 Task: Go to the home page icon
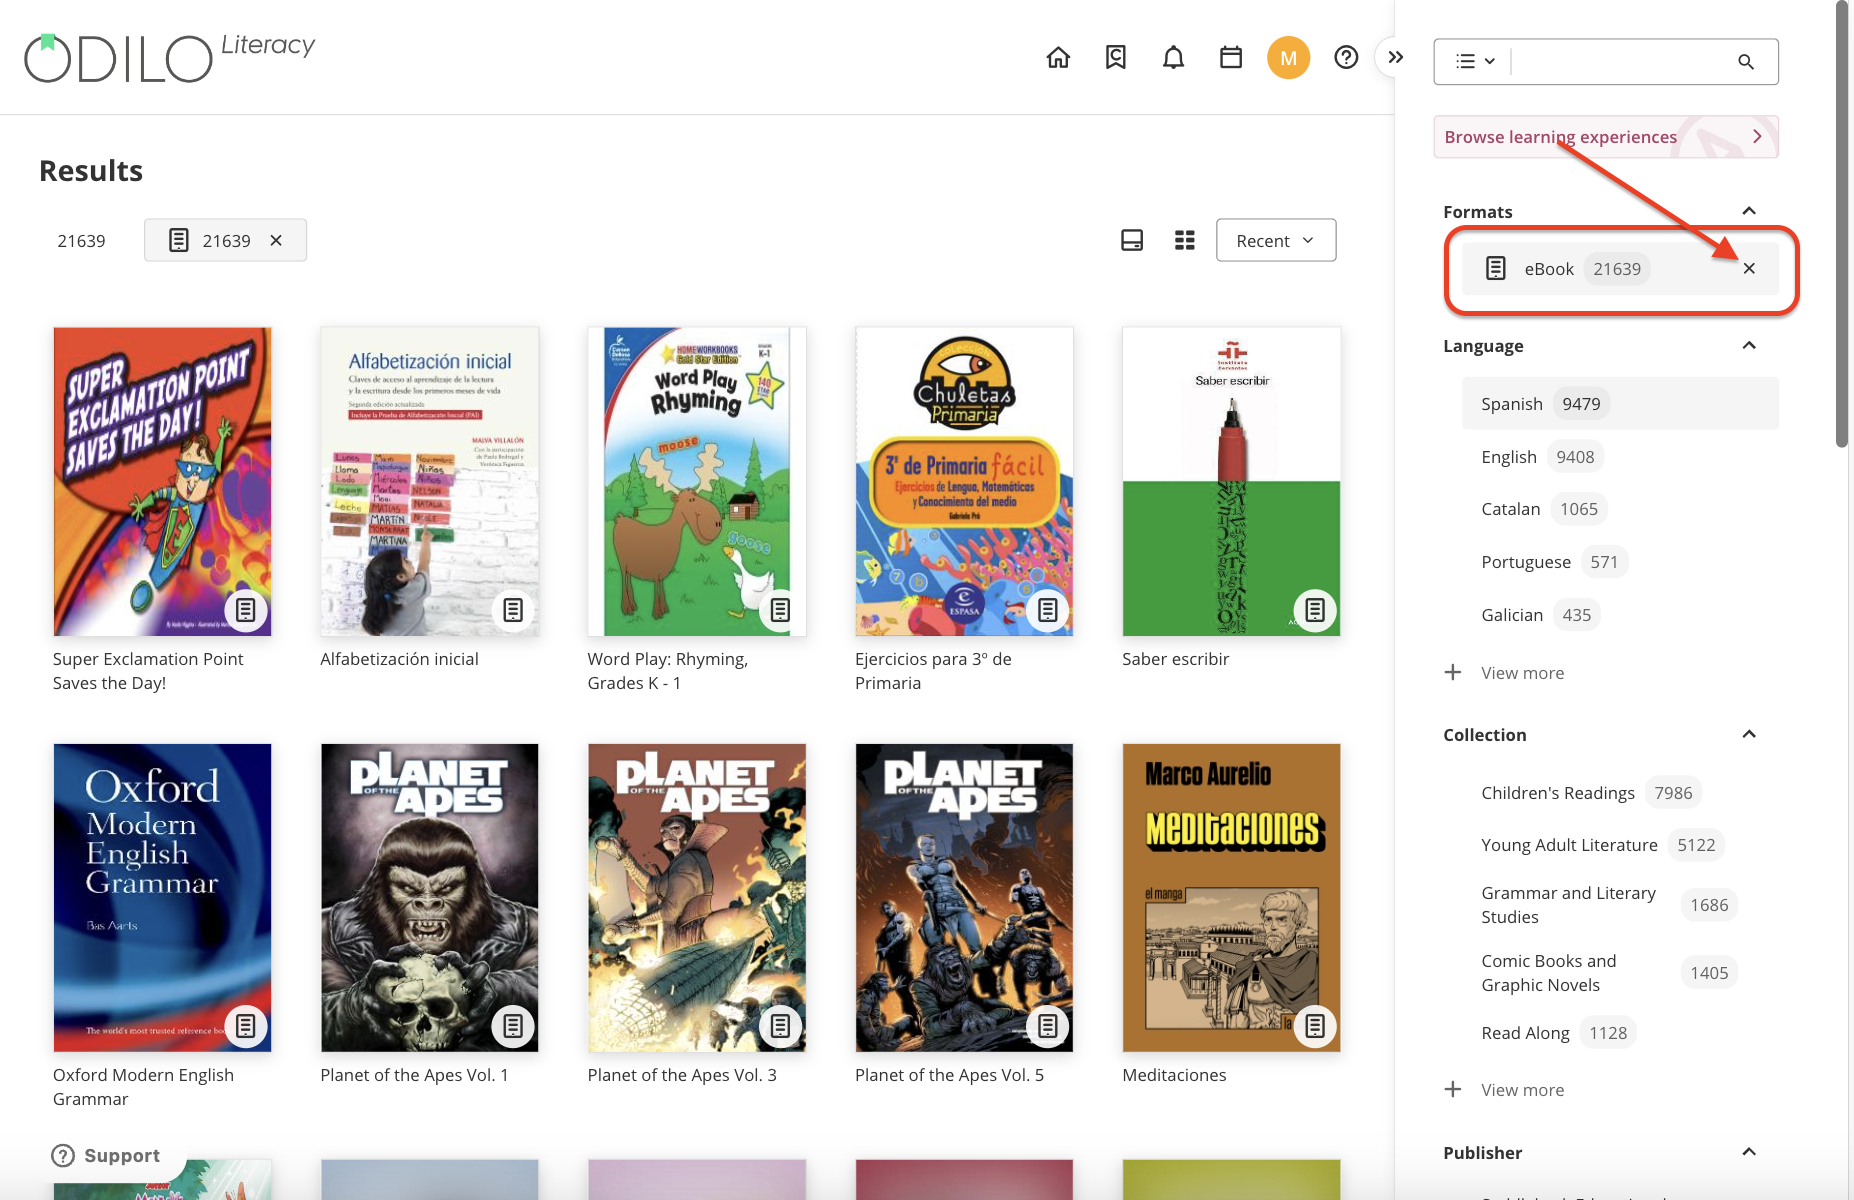pyautogui.click(x=1058, y=58)
